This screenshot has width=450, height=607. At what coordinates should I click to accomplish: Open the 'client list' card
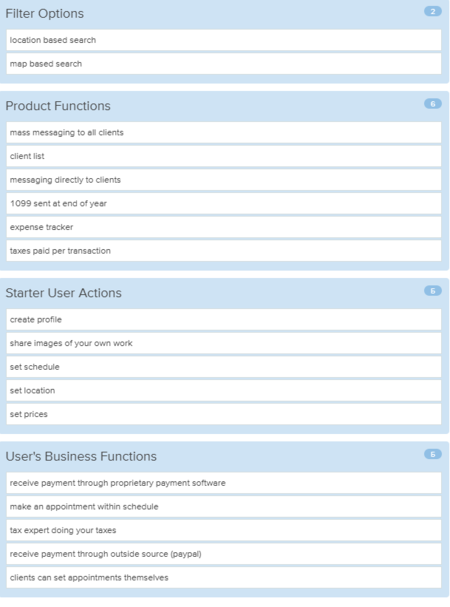click(224, 156)
